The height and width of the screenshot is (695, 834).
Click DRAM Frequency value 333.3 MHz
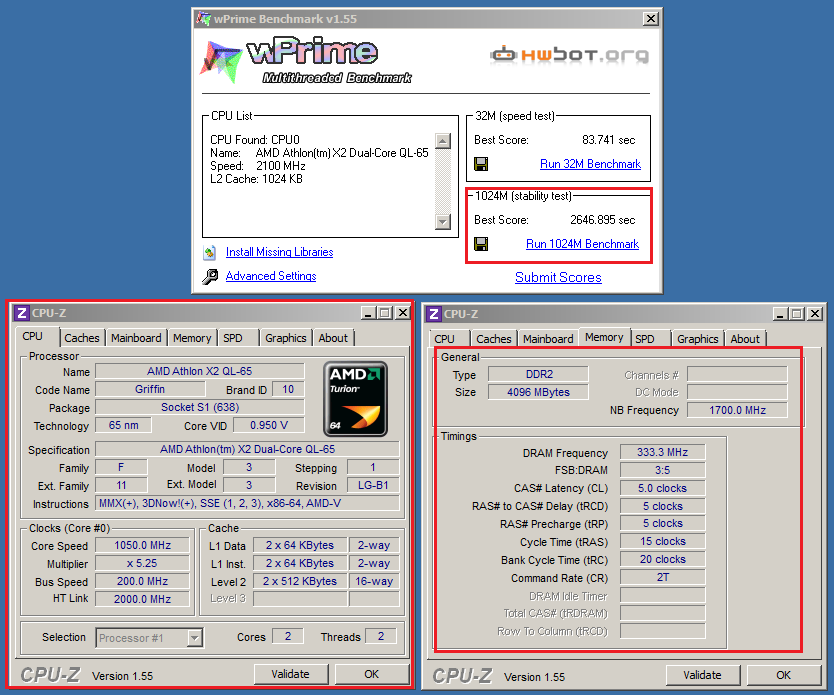[663, 453]
